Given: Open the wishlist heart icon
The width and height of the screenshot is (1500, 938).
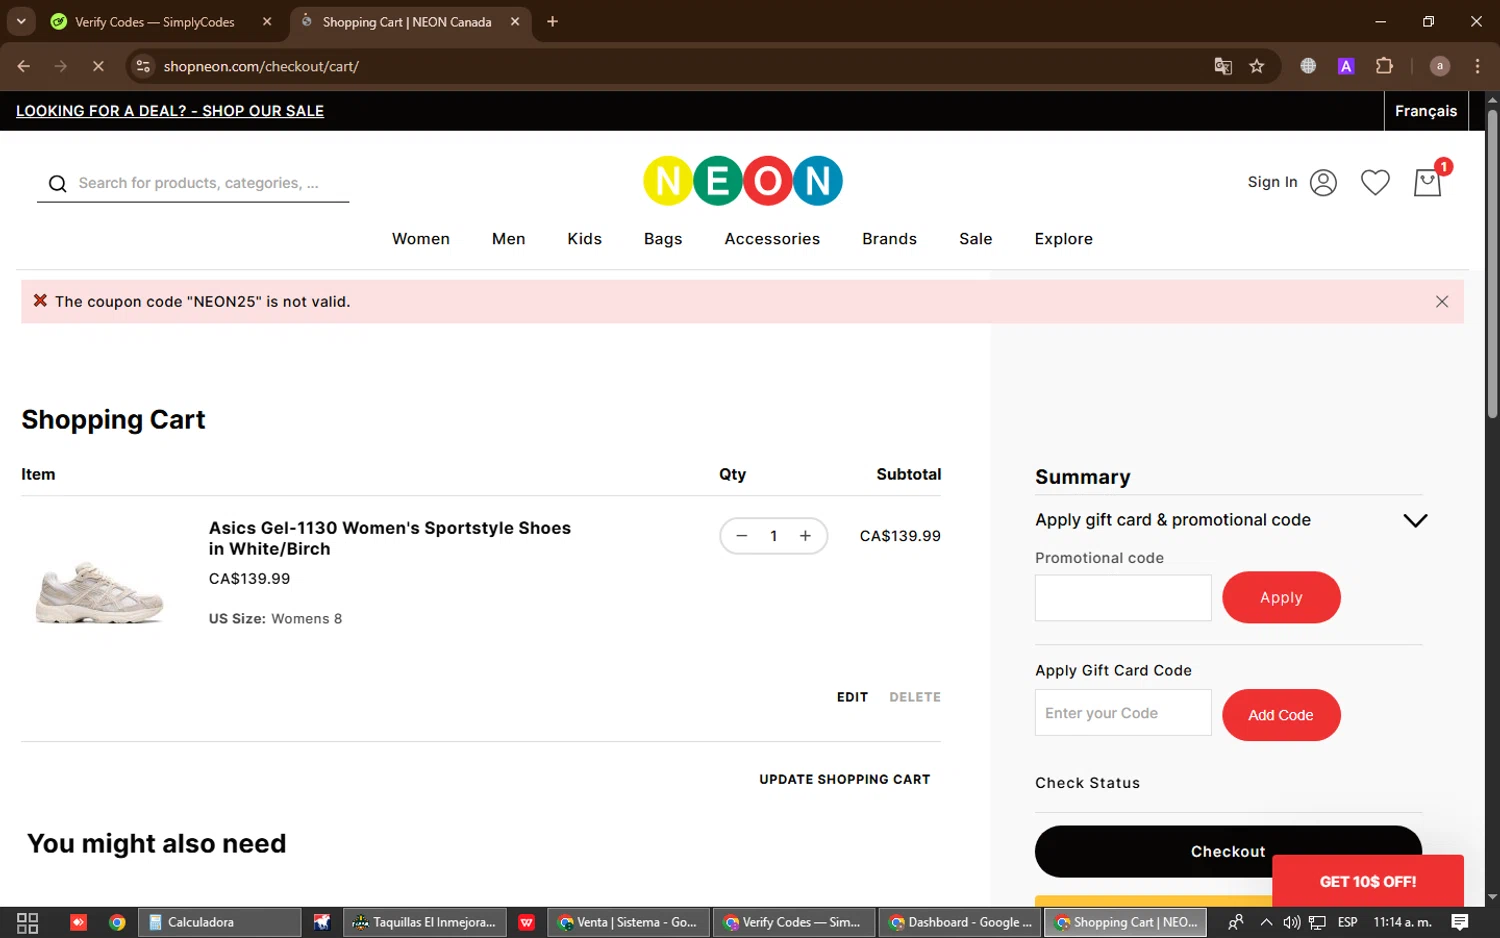Looking at the screenshot, I should click(x=1375, y=182).
